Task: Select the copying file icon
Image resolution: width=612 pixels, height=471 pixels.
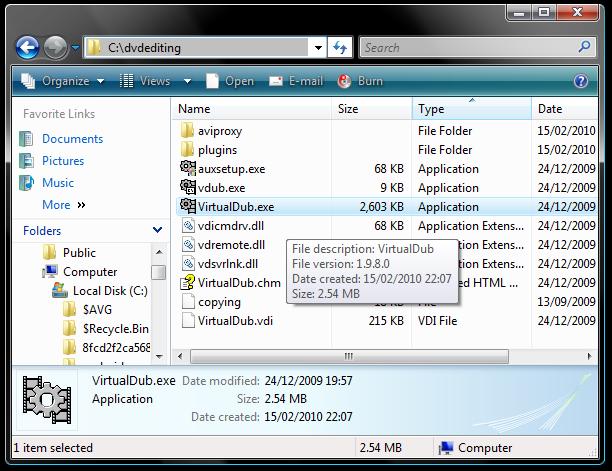Action: pos(188,301)
